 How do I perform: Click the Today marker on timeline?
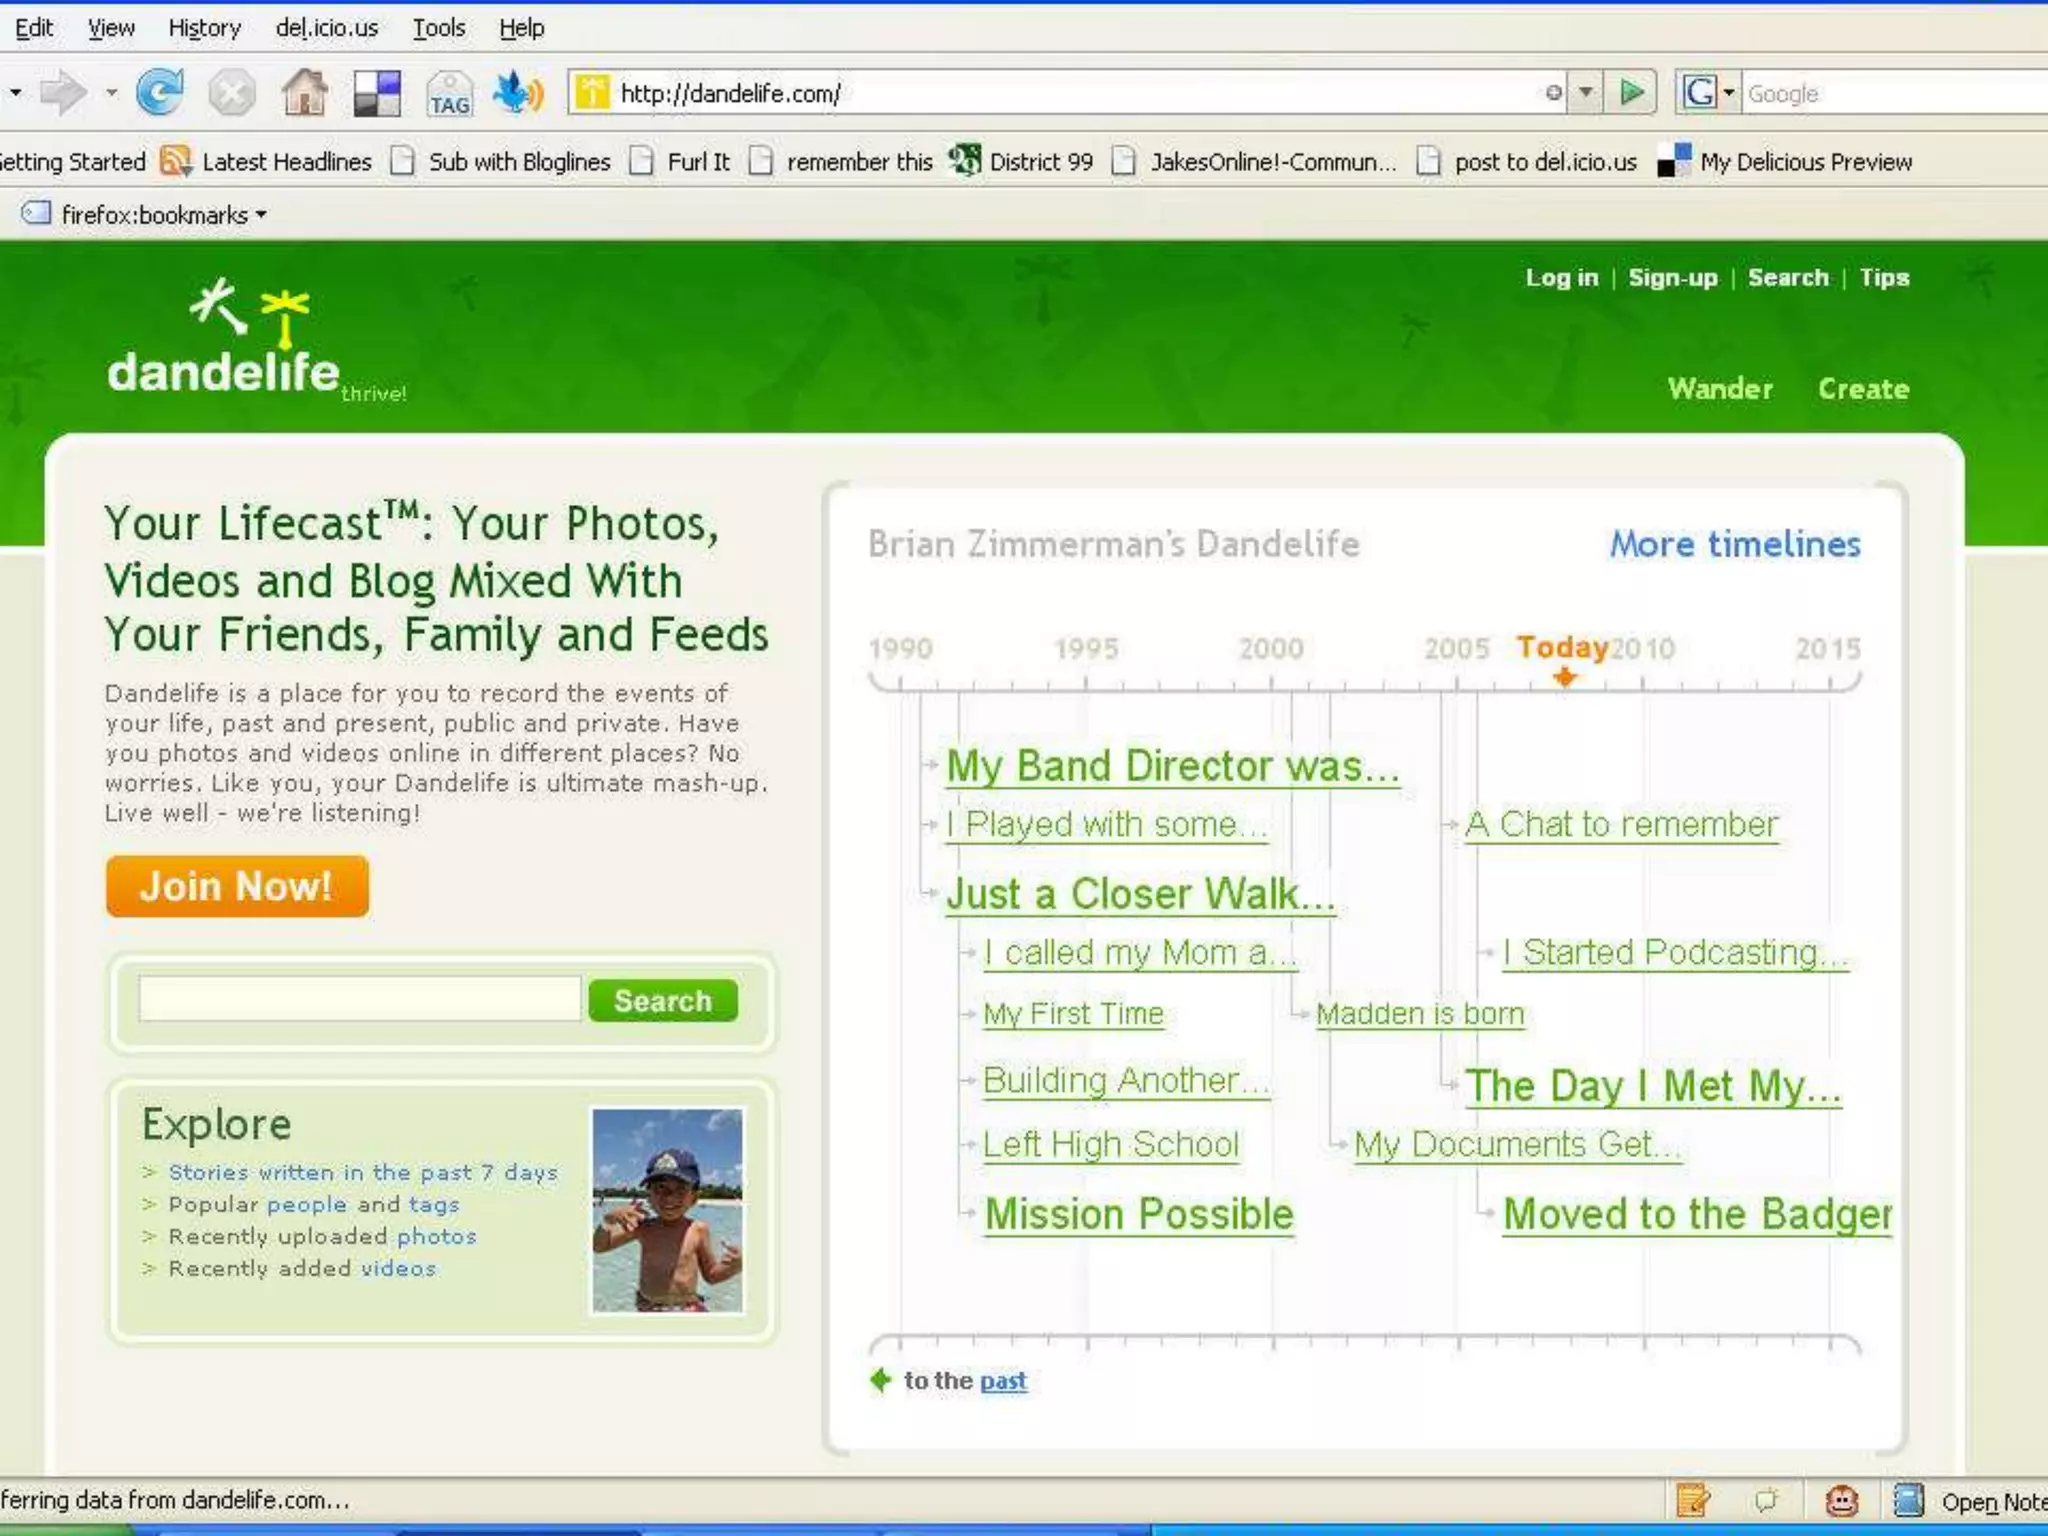[1564, 677]
